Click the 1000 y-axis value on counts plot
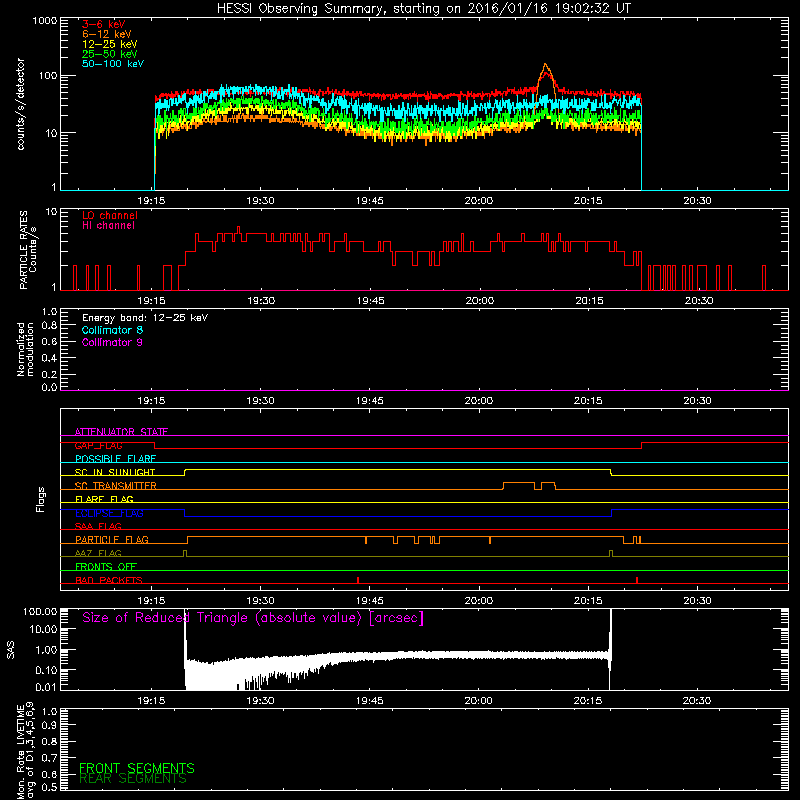 pos(45,21)
